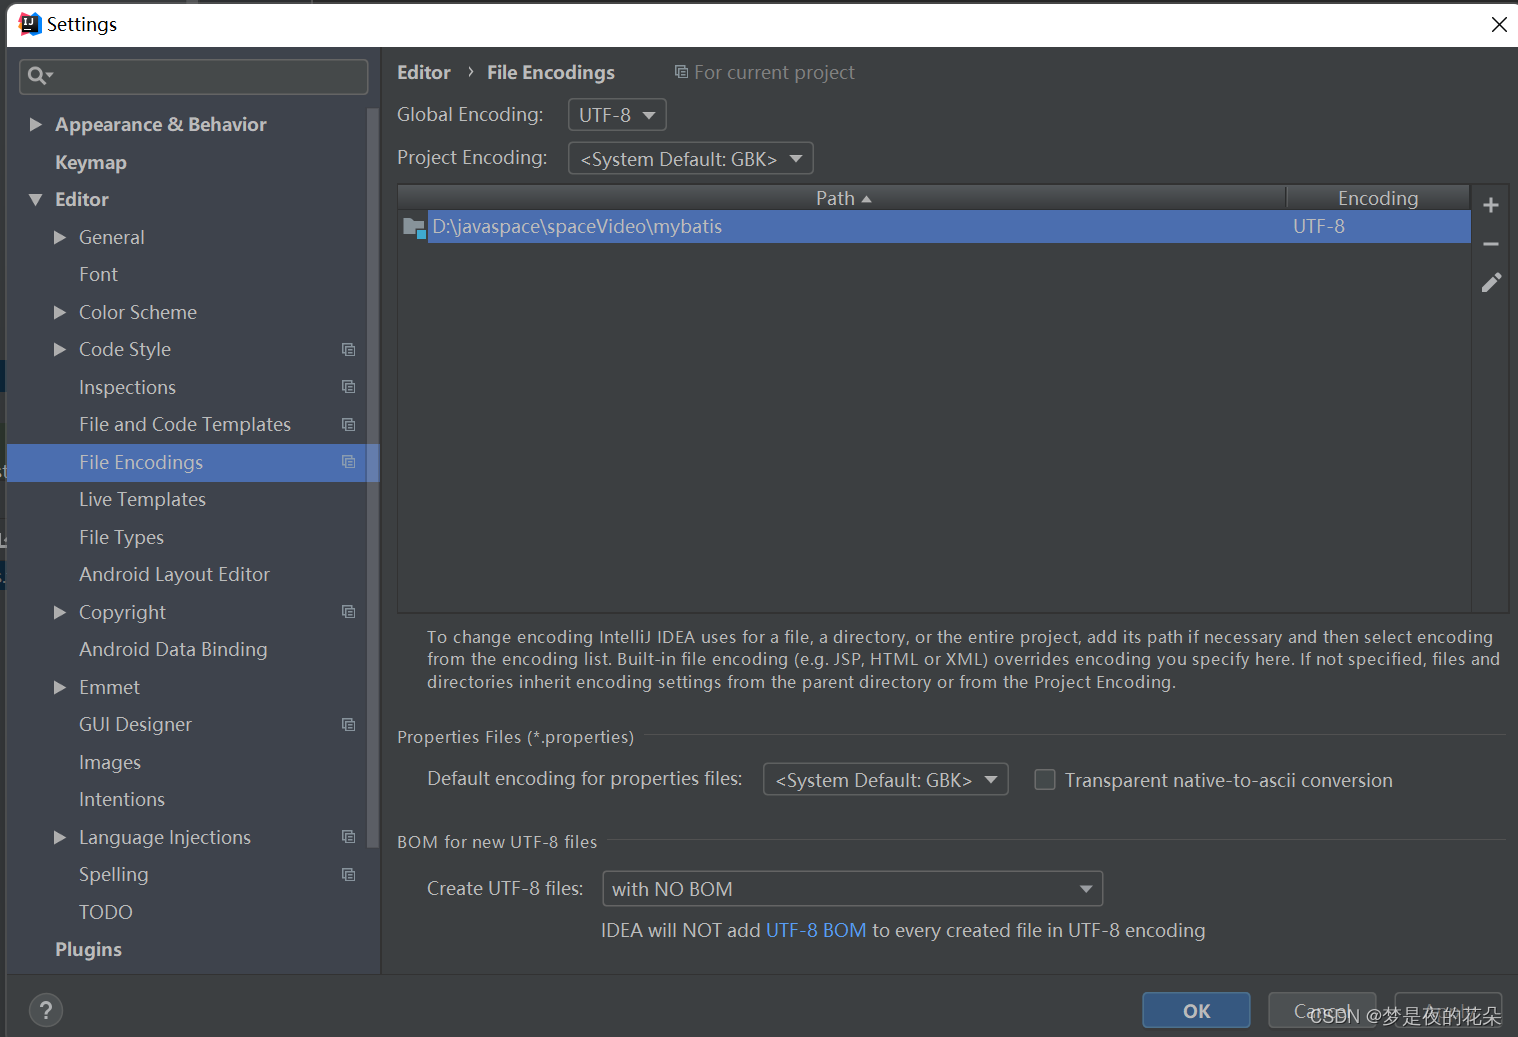The width and height of the screenshot is (1518, 1037).
Task: Open Android Layout Editor settings
Action: 174,575
